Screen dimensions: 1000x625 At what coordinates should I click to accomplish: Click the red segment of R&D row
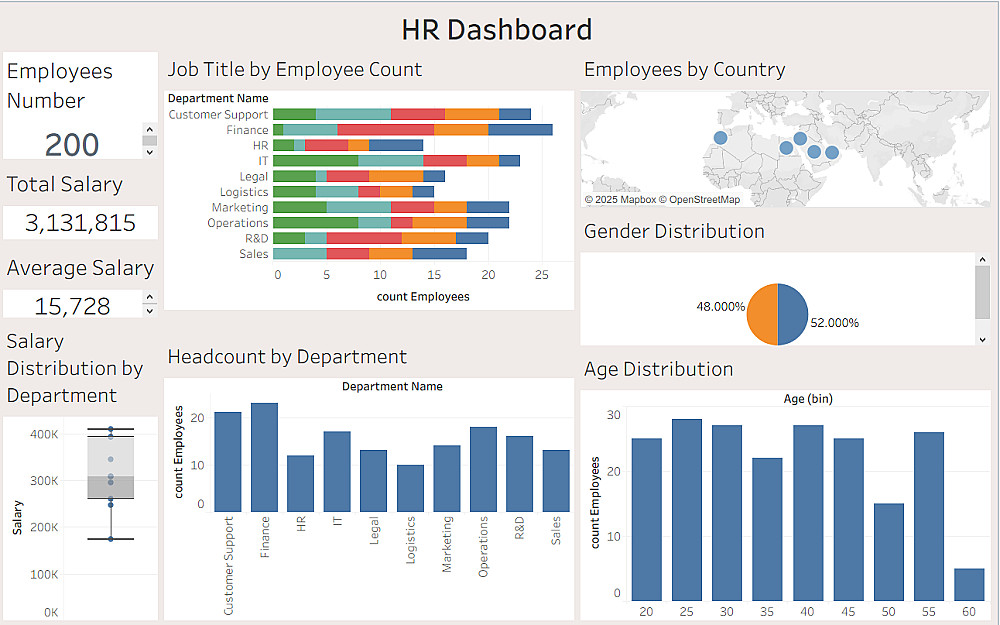click(x=364, y=238)
